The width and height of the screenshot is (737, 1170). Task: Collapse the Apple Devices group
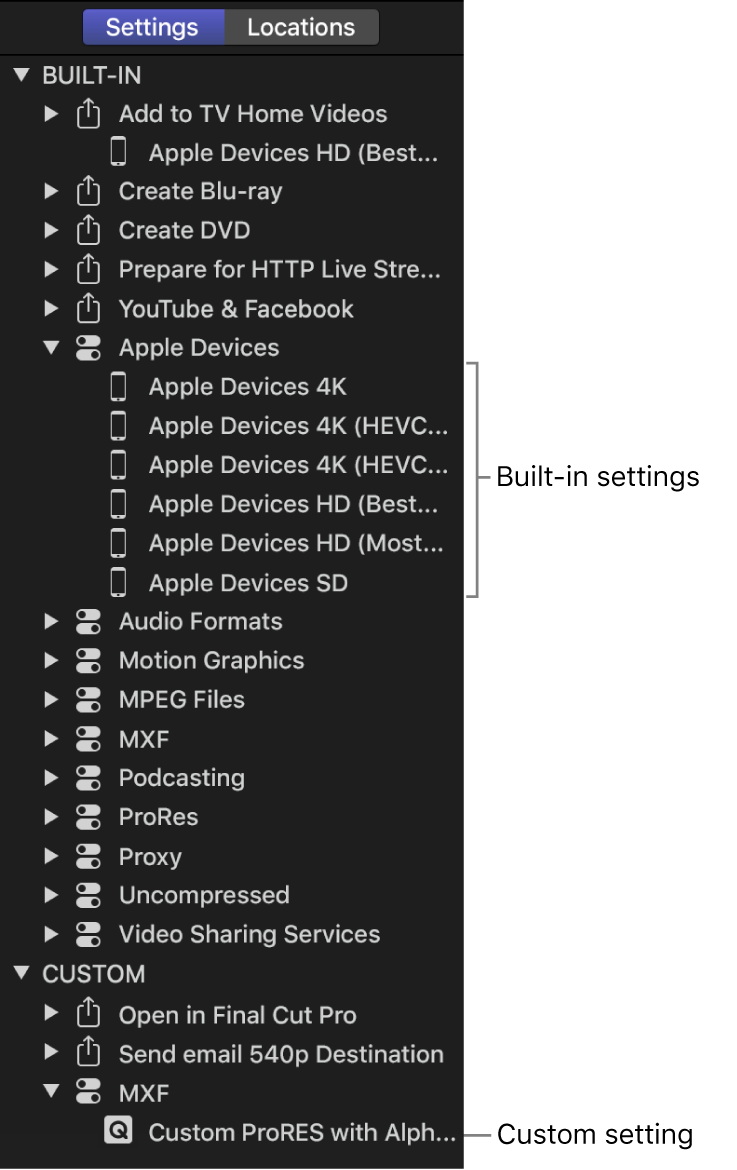pyautogui.click(x=51, y=348)
